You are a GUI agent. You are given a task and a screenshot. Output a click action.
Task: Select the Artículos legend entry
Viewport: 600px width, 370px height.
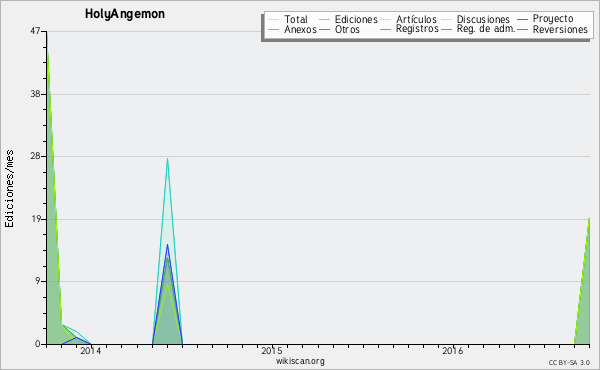point(416,19)
